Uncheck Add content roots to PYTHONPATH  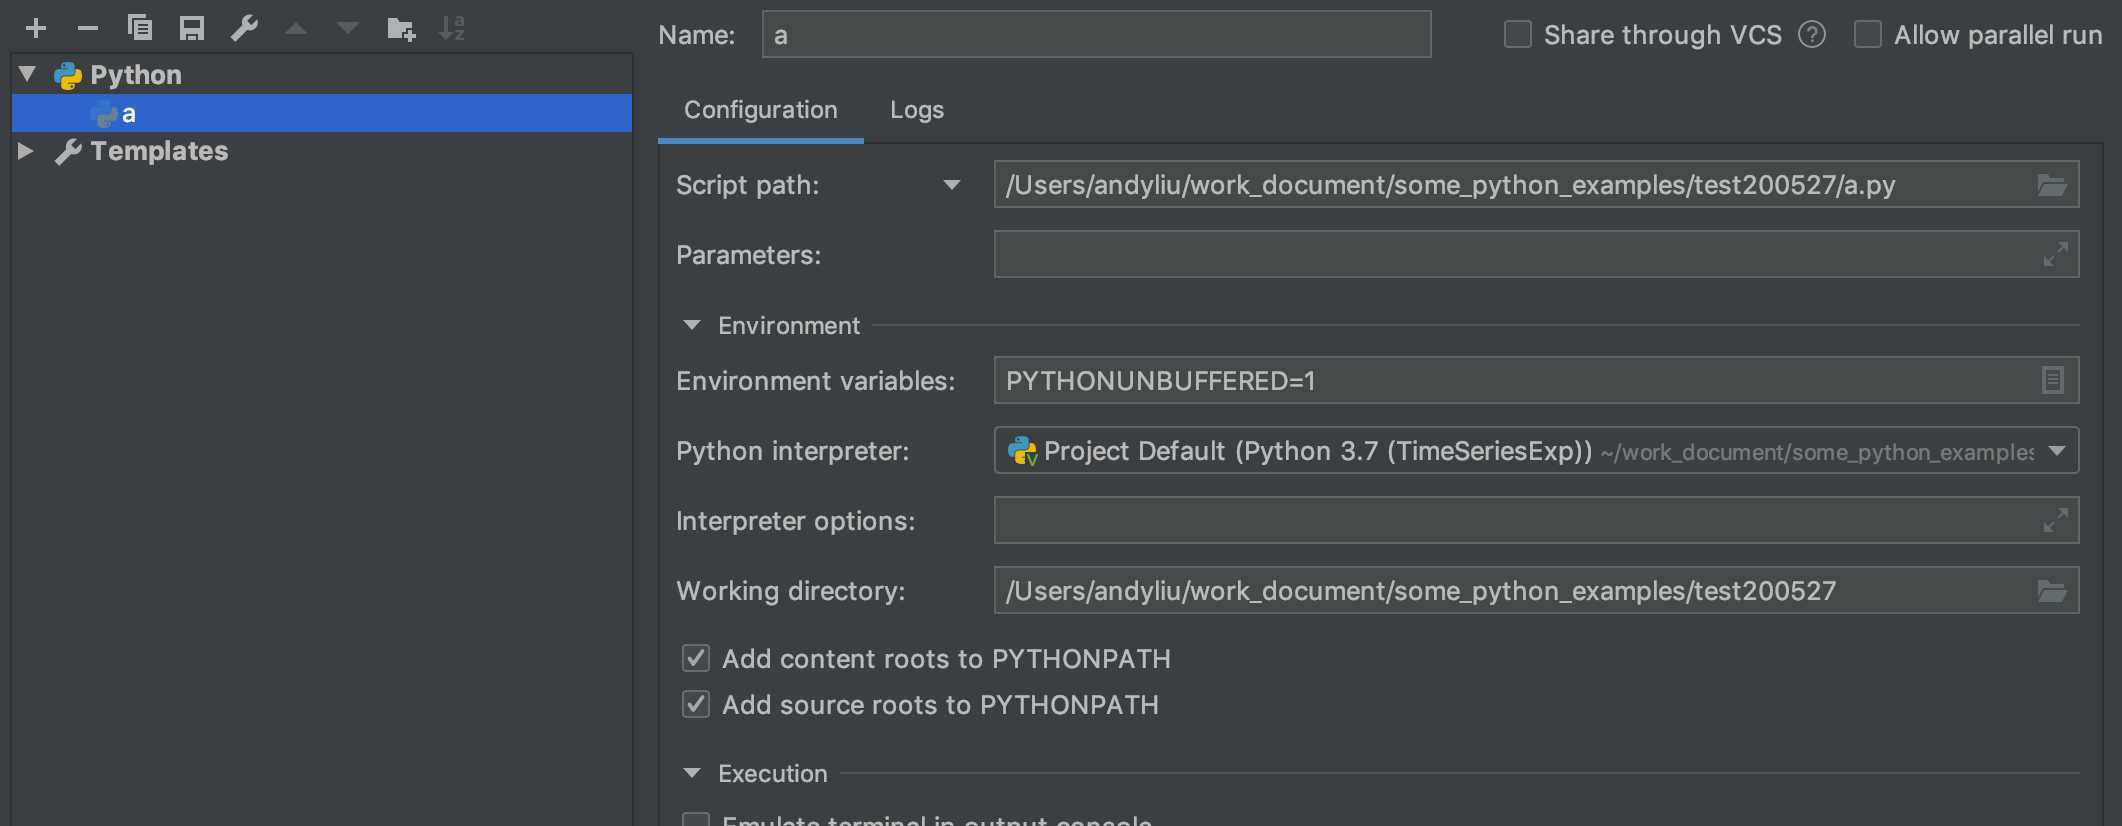(696, 659)
